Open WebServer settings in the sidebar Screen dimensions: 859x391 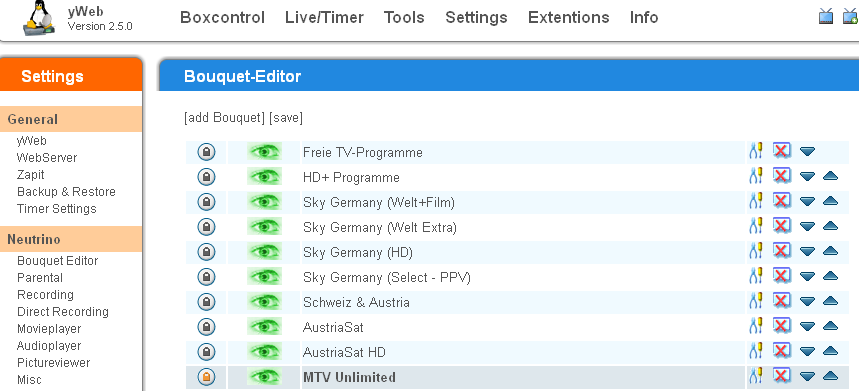[47, 158]
